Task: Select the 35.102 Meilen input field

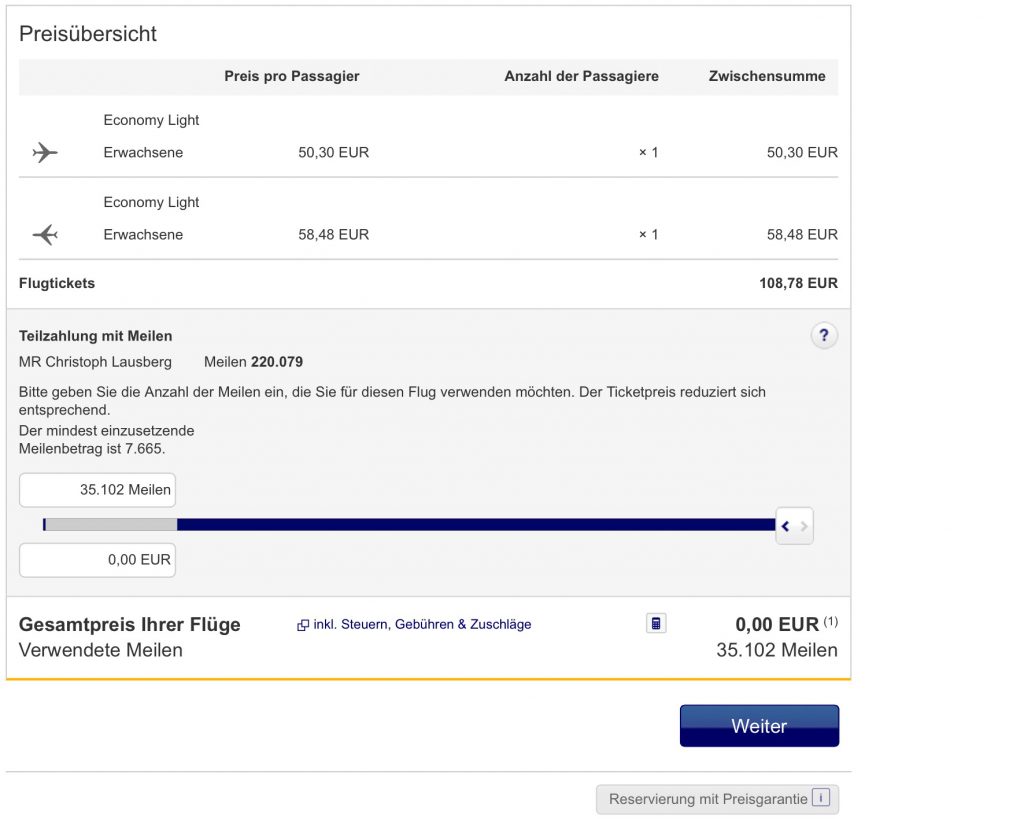Action: (97, 490)
